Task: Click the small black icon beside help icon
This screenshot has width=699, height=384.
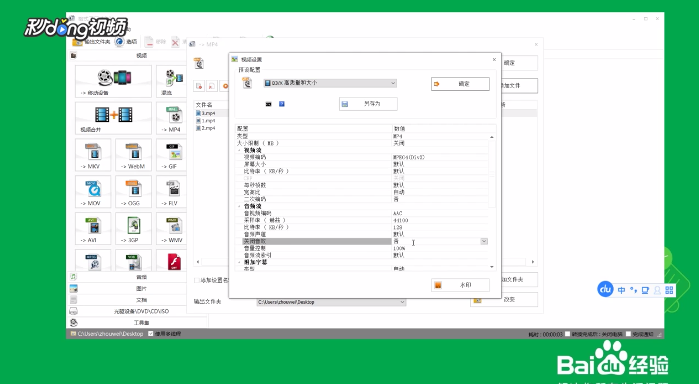Action: click(268, 104)
